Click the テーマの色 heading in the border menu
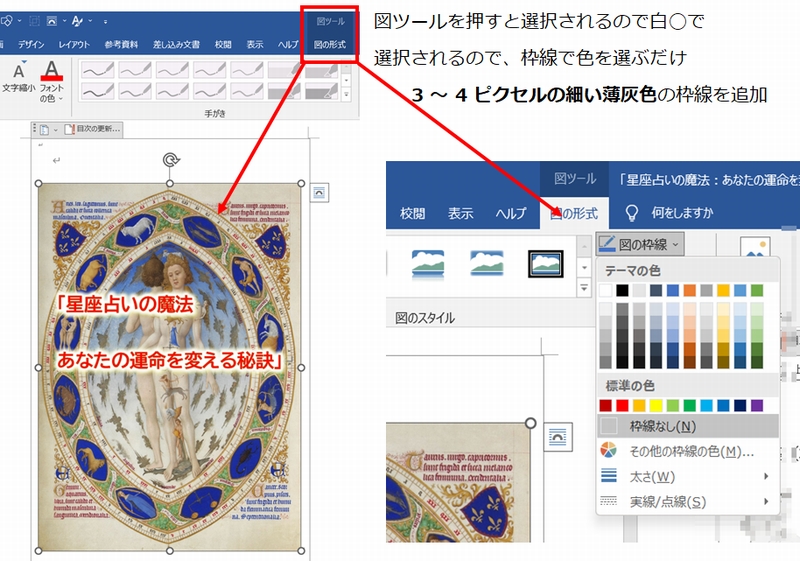Viewport: 800px width, 561px height. point(633,270)
